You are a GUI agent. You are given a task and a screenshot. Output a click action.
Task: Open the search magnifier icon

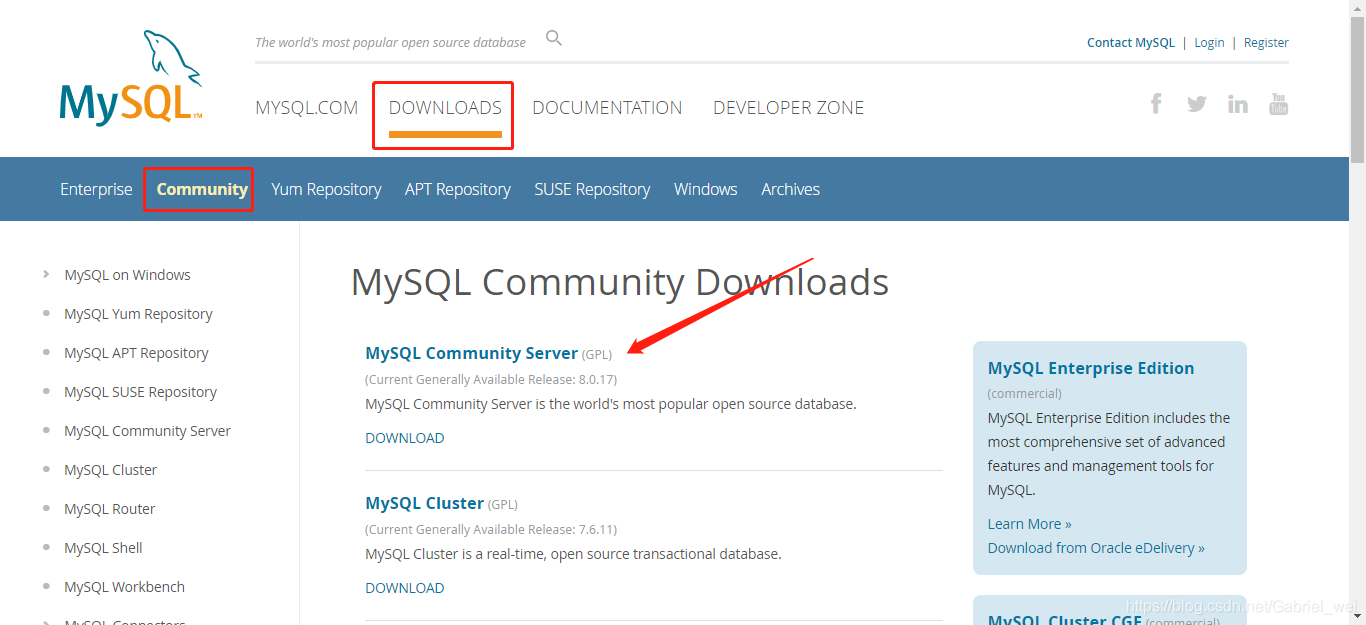point(554,39)
